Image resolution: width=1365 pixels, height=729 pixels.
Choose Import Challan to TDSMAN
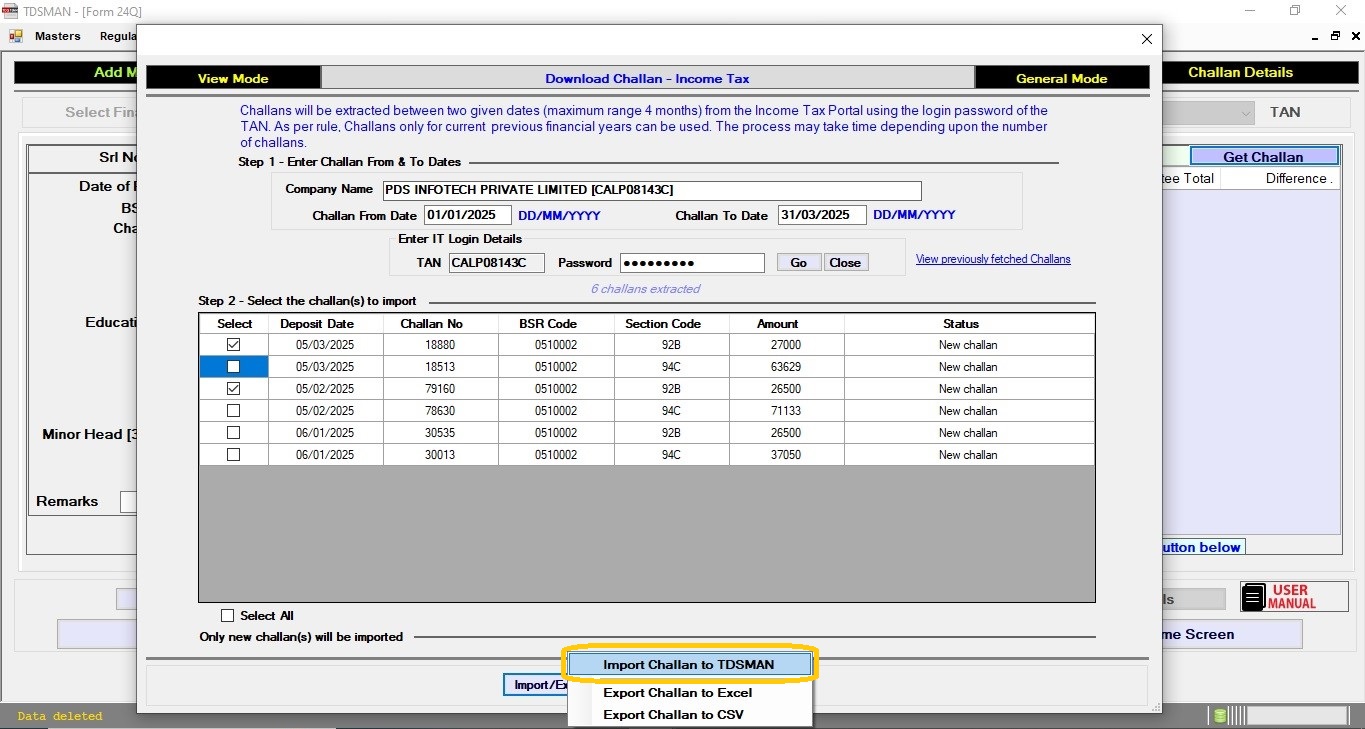688,665
